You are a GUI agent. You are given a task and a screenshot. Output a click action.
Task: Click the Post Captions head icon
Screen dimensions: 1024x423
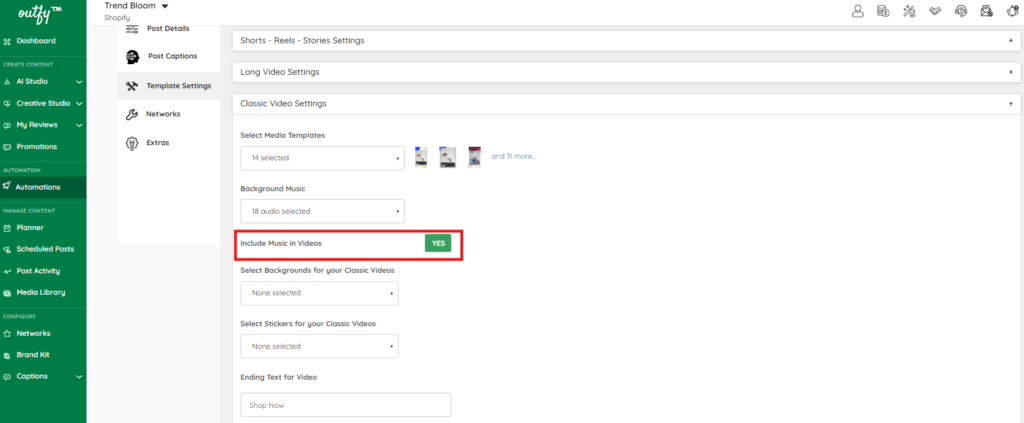(132, 57)
